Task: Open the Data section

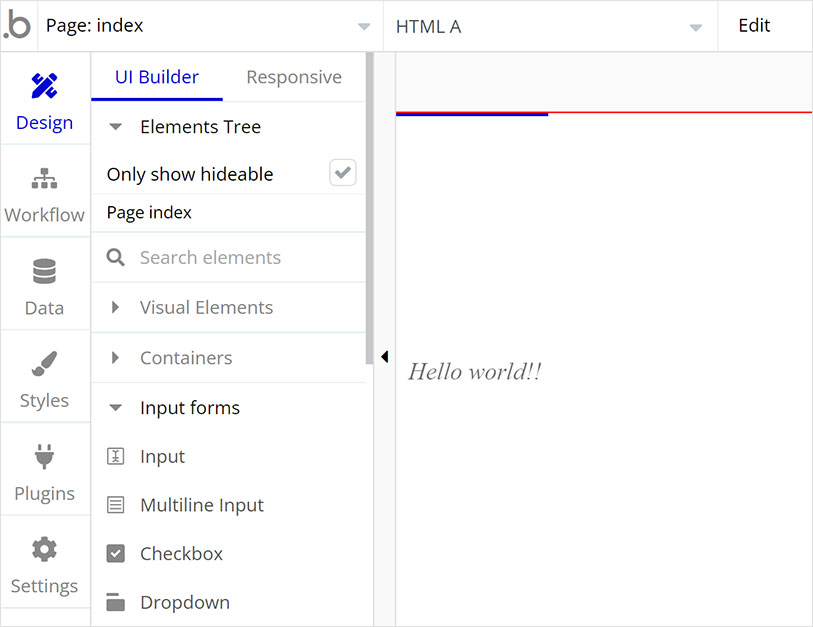Action: pos(44,283)
